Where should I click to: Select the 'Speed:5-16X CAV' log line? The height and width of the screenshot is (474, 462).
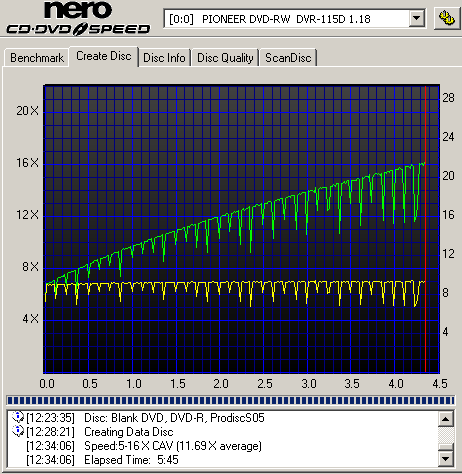coord(173,446)
